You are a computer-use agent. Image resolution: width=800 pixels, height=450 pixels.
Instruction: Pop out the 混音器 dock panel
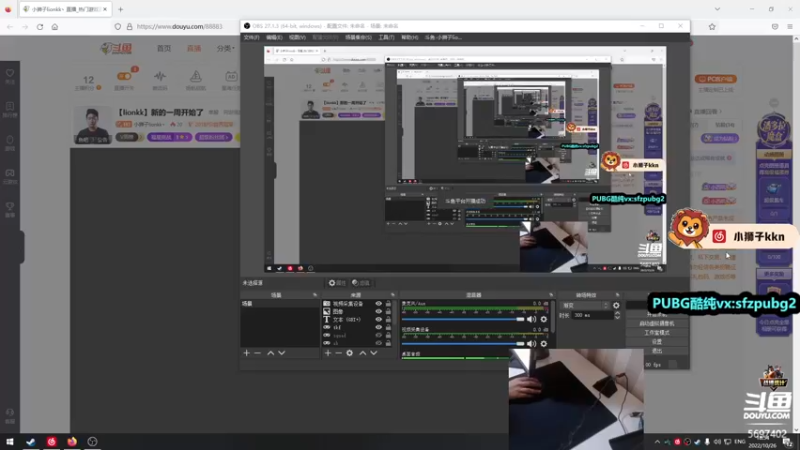pyautogui.click(x=551, y=295)
